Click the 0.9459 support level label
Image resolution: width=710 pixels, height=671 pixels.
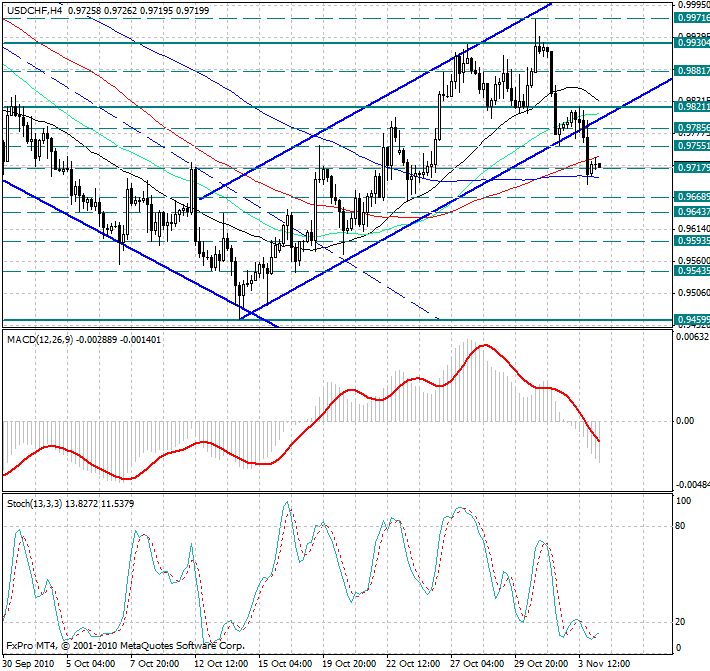[x=692, y=320]
